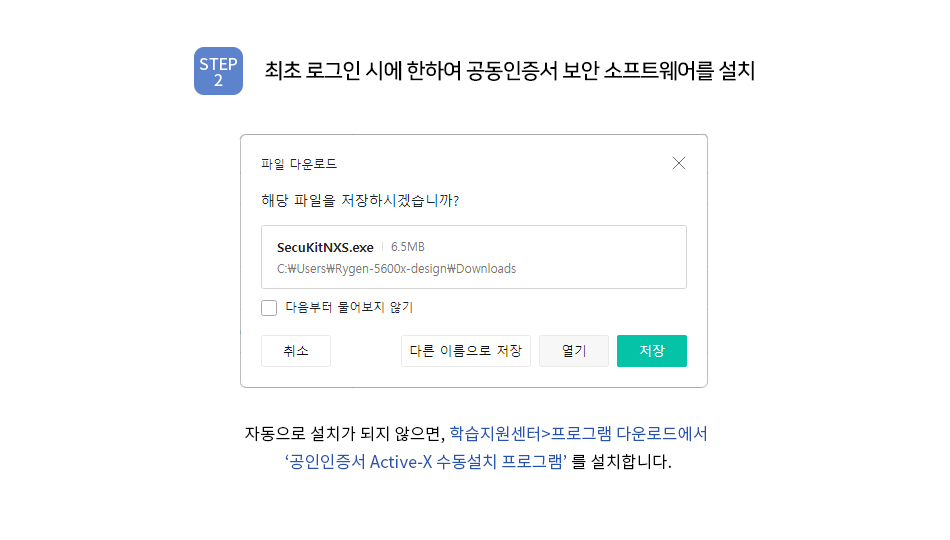
Task: Check the 다음부터 물어보지 않기 checkbox
Action: click(269, 308)
